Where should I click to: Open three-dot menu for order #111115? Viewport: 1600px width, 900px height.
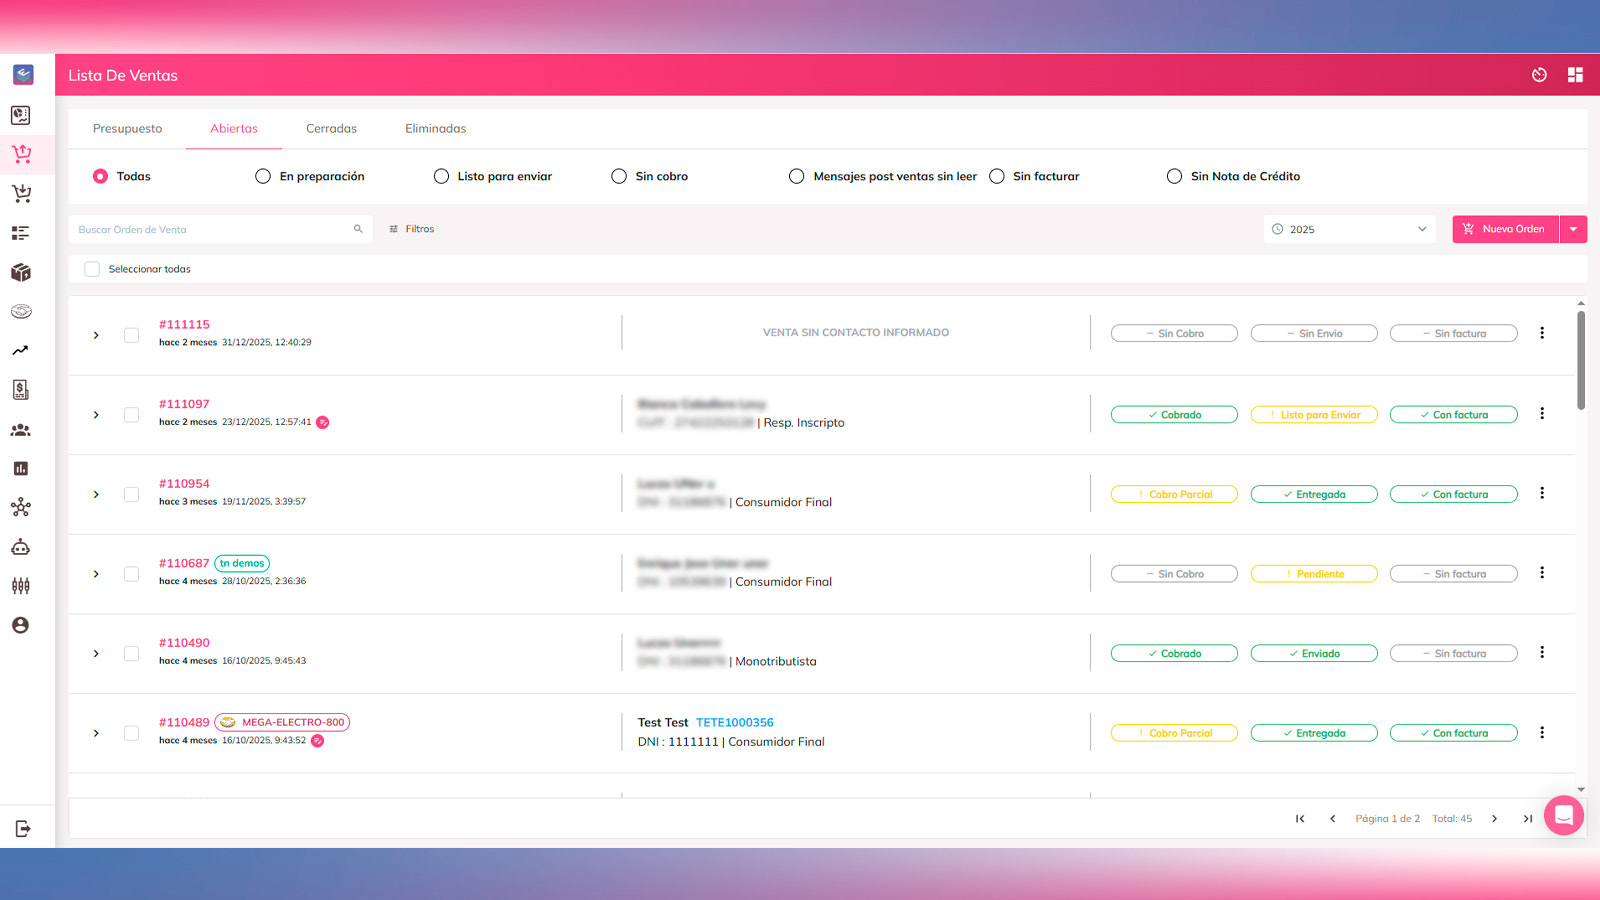tap(1542, 333)
